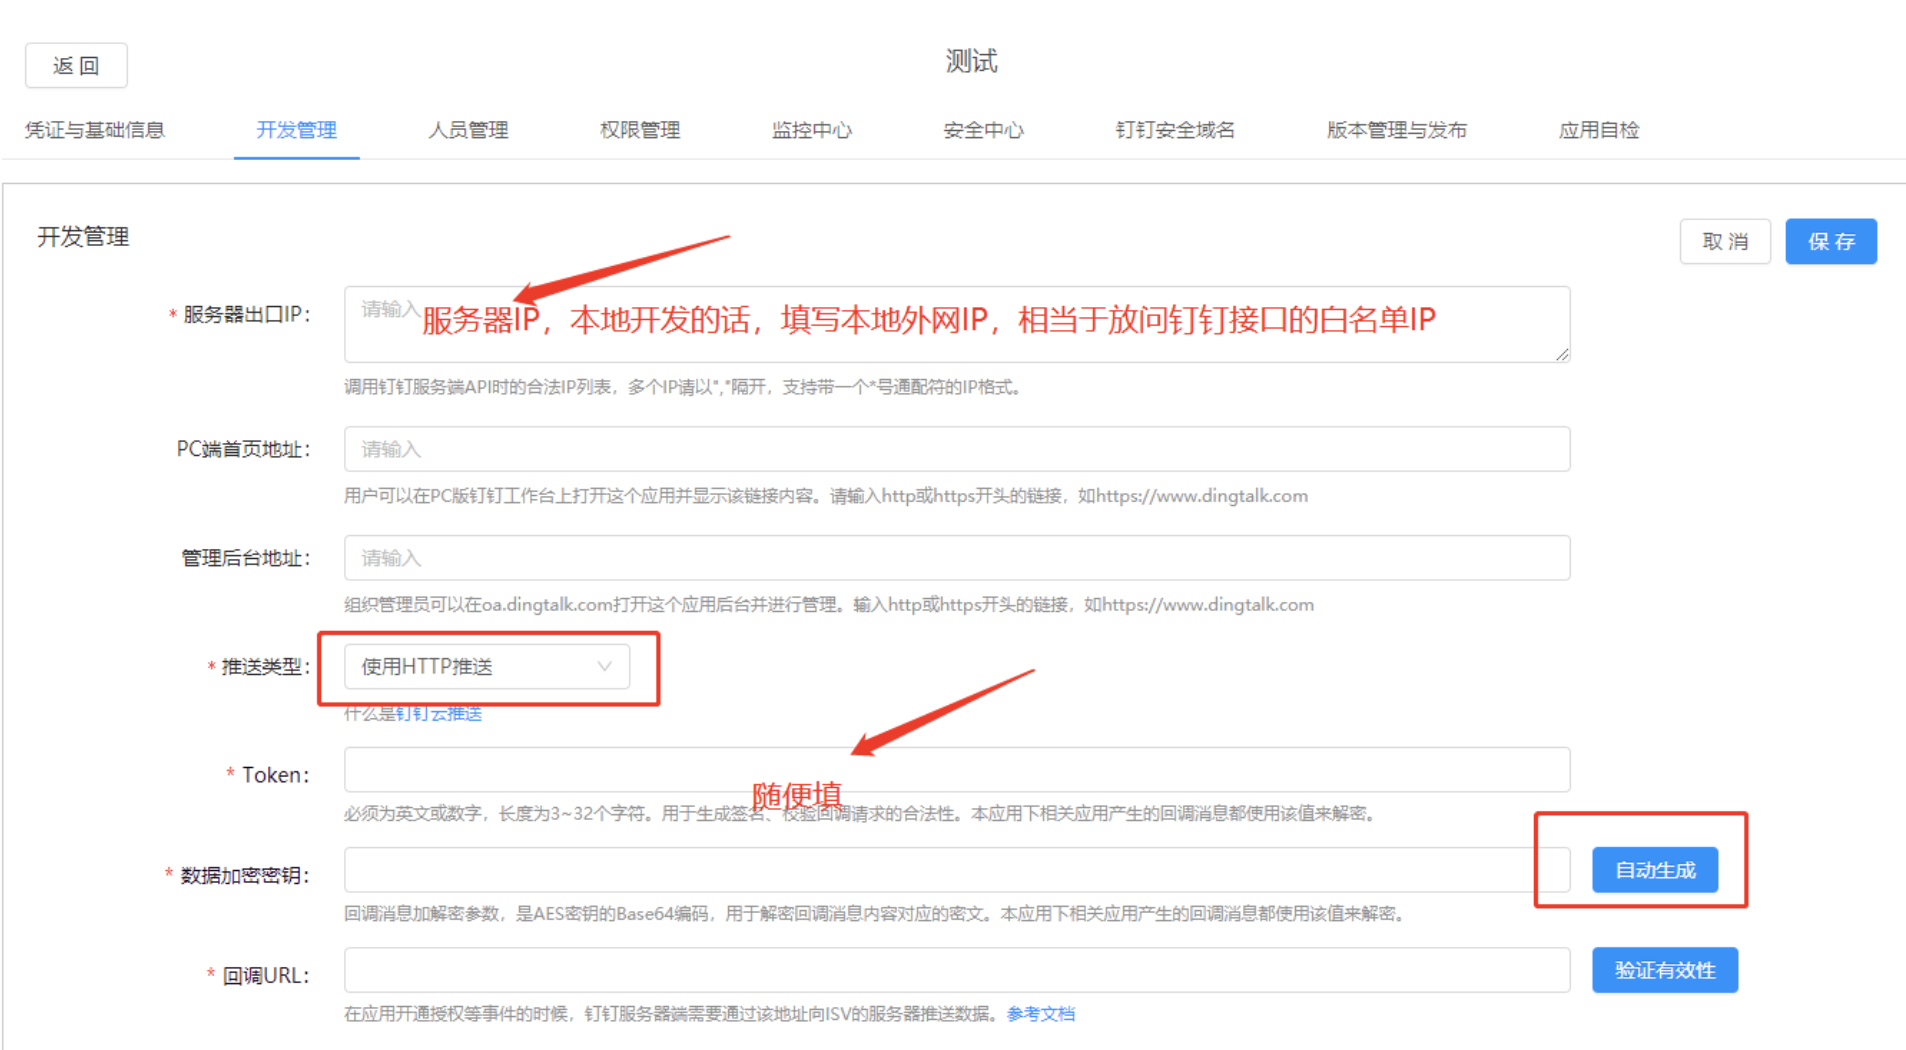This screenshot has height=1050, width=1906.
Task: Click the resize handle of IP text area
Action: tap(1562, 354)
